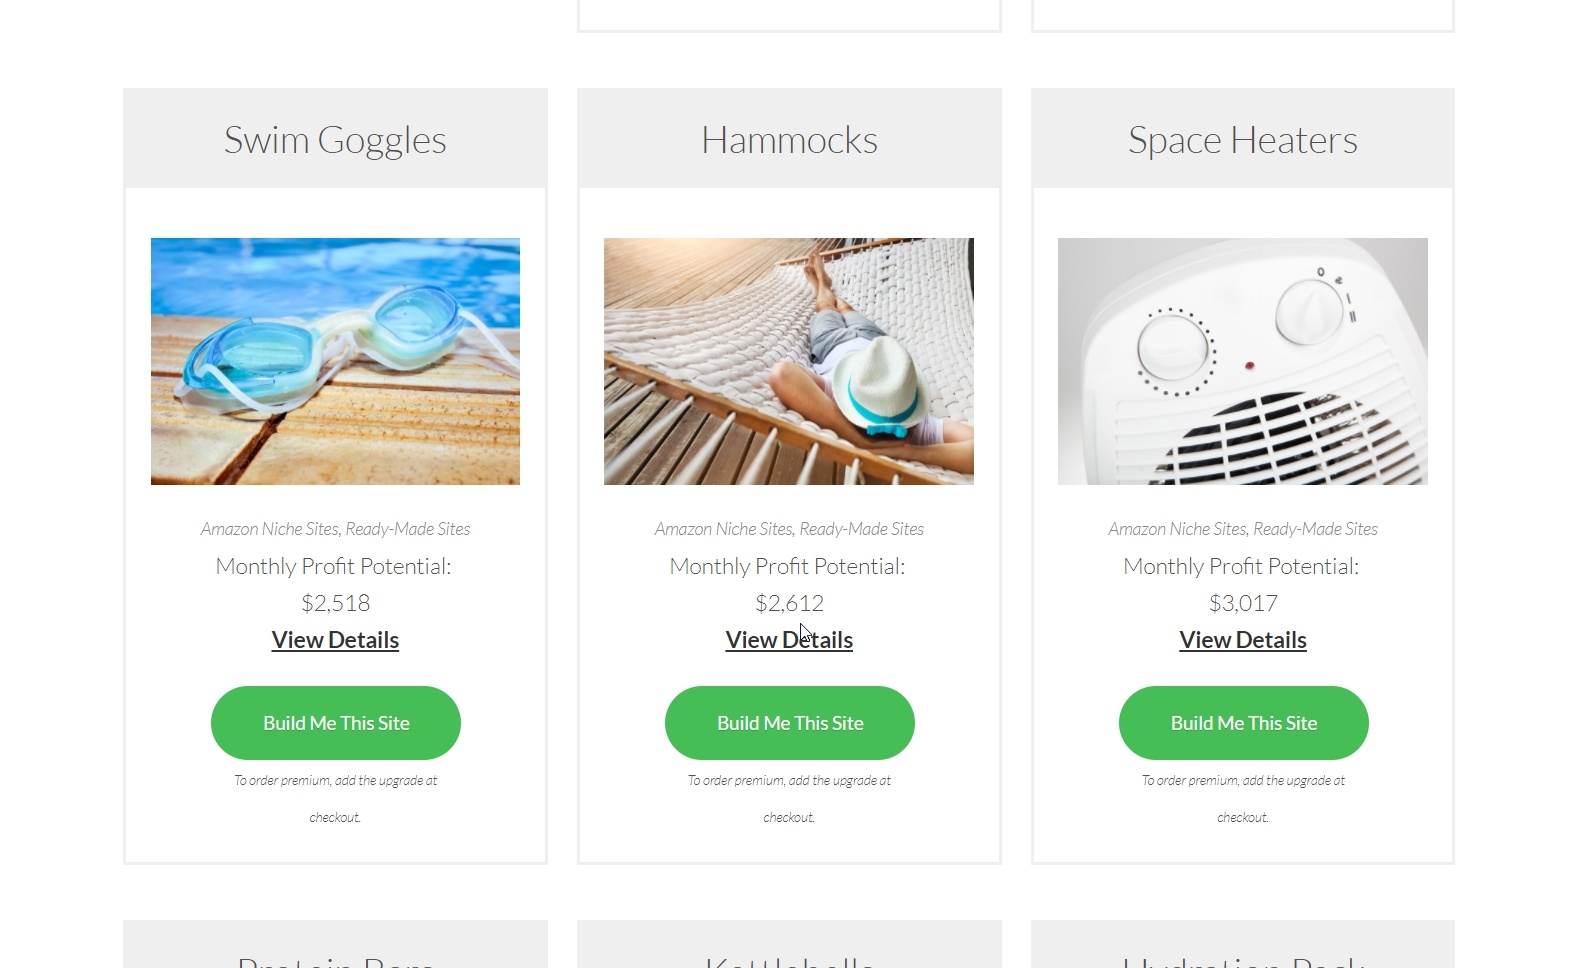Open Amazon Niche Sites category under Hammocks
The image size is (1590, 968).
point(723,529)
